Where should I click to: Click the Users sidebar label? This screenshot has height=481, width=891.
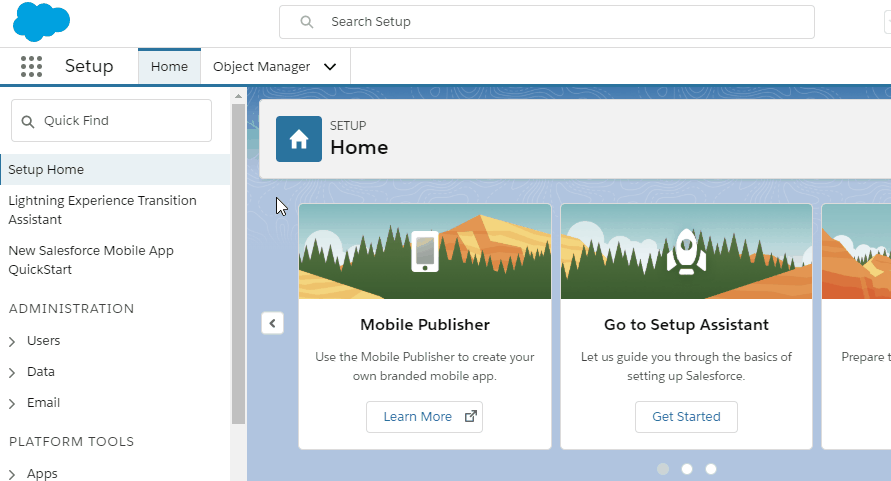coord(43,341)
